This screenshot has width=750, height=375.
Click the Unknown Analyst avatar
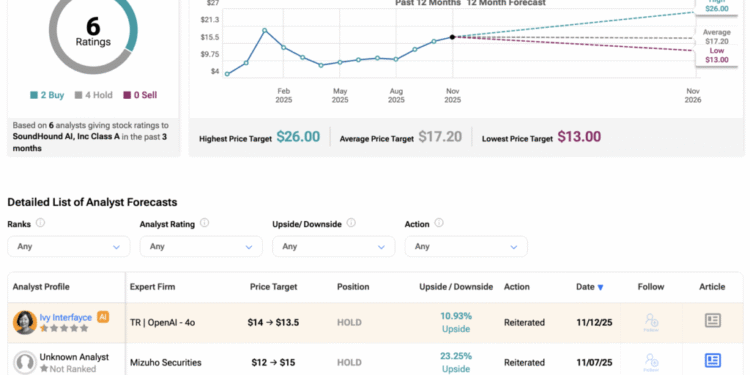coord(25,363)
